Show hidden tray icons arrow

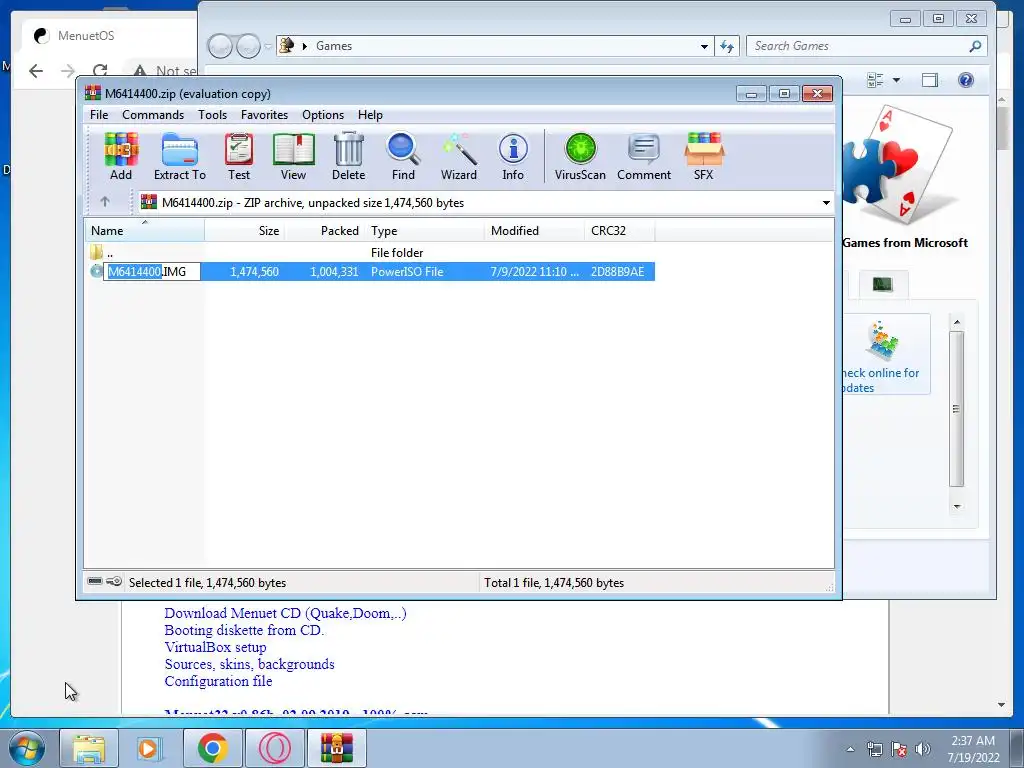coord(850,749)
